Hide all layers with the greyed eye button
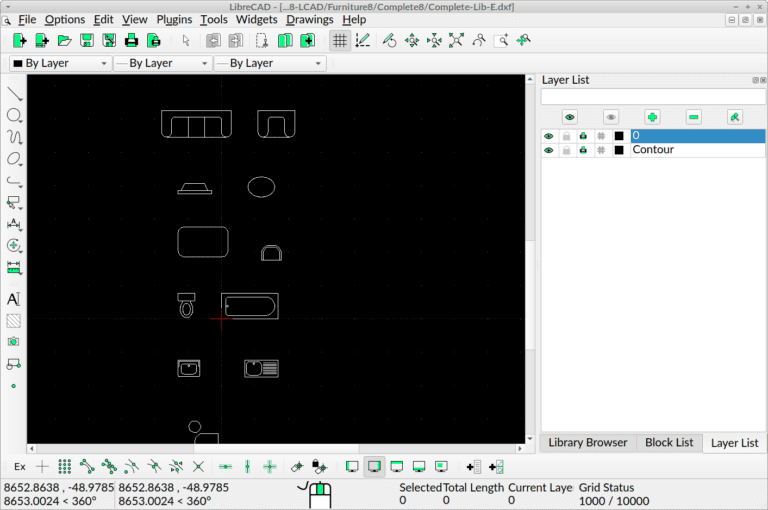The image size is (768, 510). (611, 117)
